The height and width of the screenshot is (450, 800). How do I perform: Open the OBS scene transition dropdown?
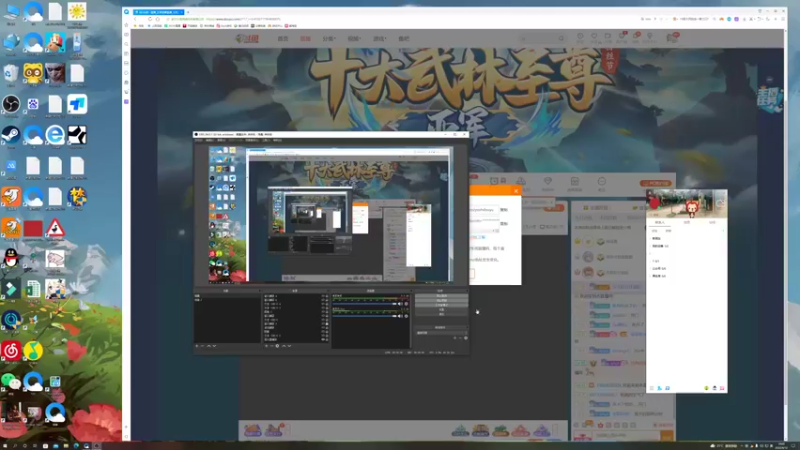click(x=440, y=333)
